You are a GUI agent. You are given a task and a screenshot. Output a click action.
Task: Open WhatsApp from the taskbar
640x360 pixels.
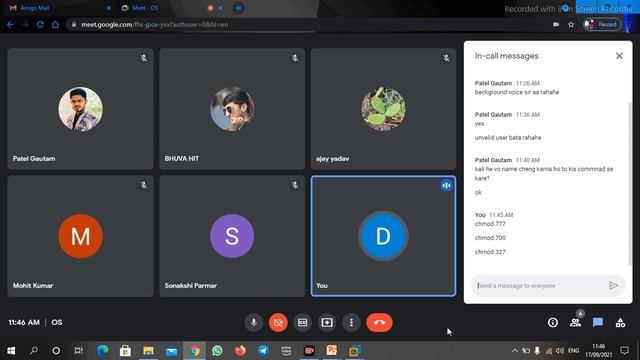click(x=217, y=351)
